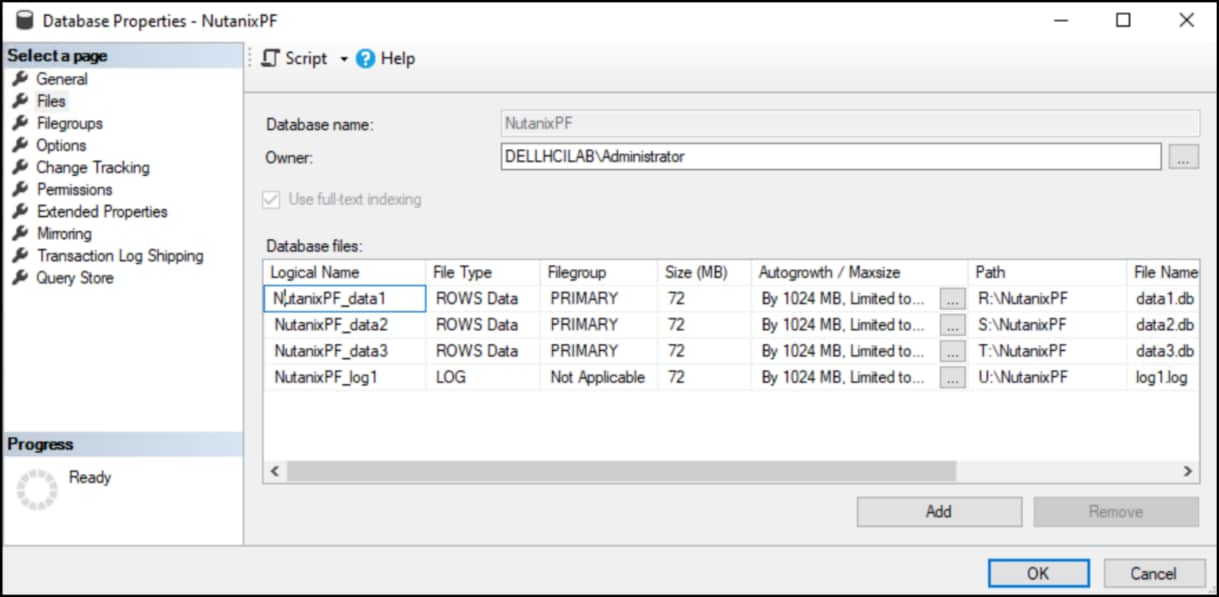Select the NutanixPF_data2 logical name cell
Image resolution: width=1219 pixels, height=597 pixels.
click(x=345, y=324)
